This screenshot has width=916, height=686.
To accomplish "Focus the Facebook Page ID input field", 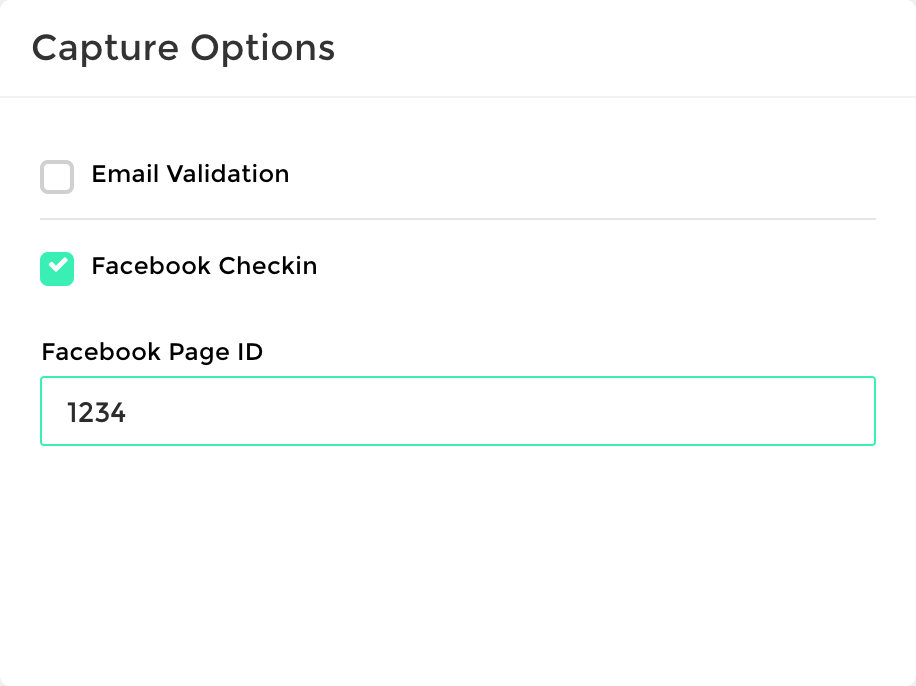I will click(x=457, y=411).
